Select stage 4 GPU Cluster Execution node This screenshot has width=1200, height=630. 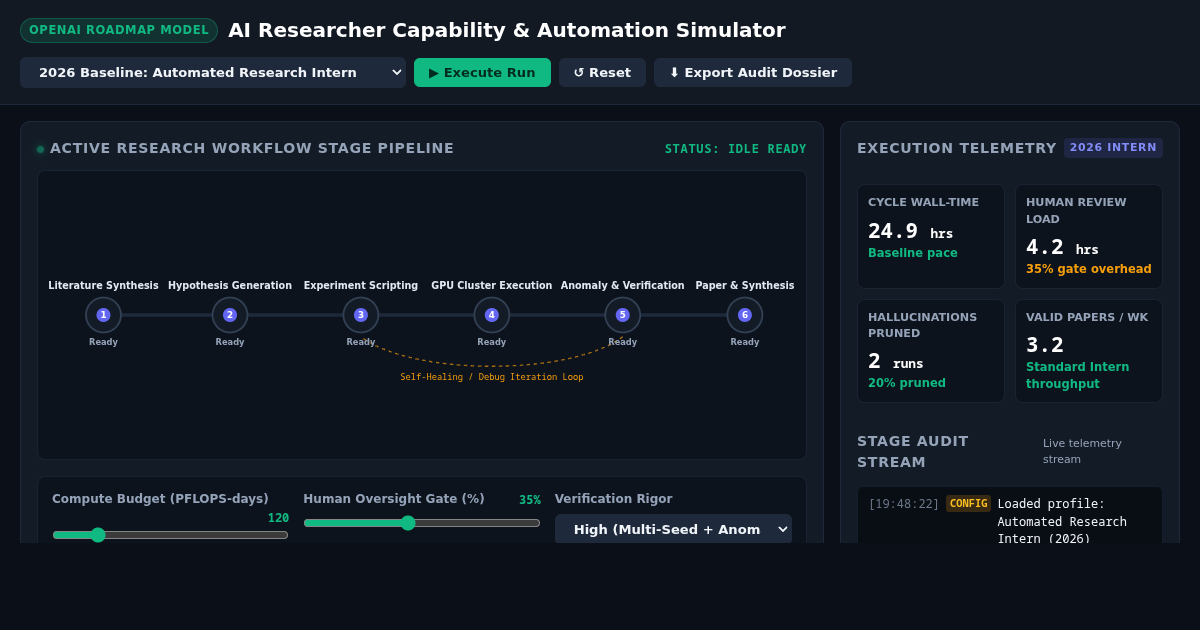pyautogui.click(x=492, y=315)
